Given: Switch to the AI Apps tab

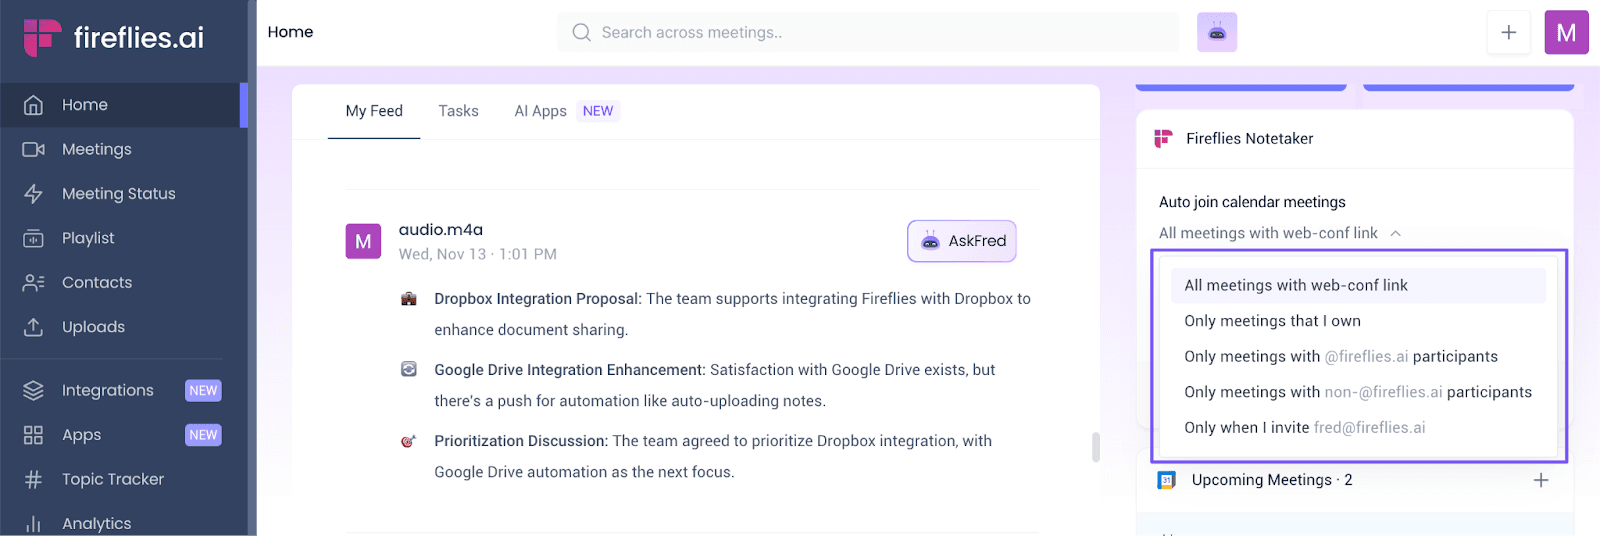Looking at the screenshot, I should 567,111.
